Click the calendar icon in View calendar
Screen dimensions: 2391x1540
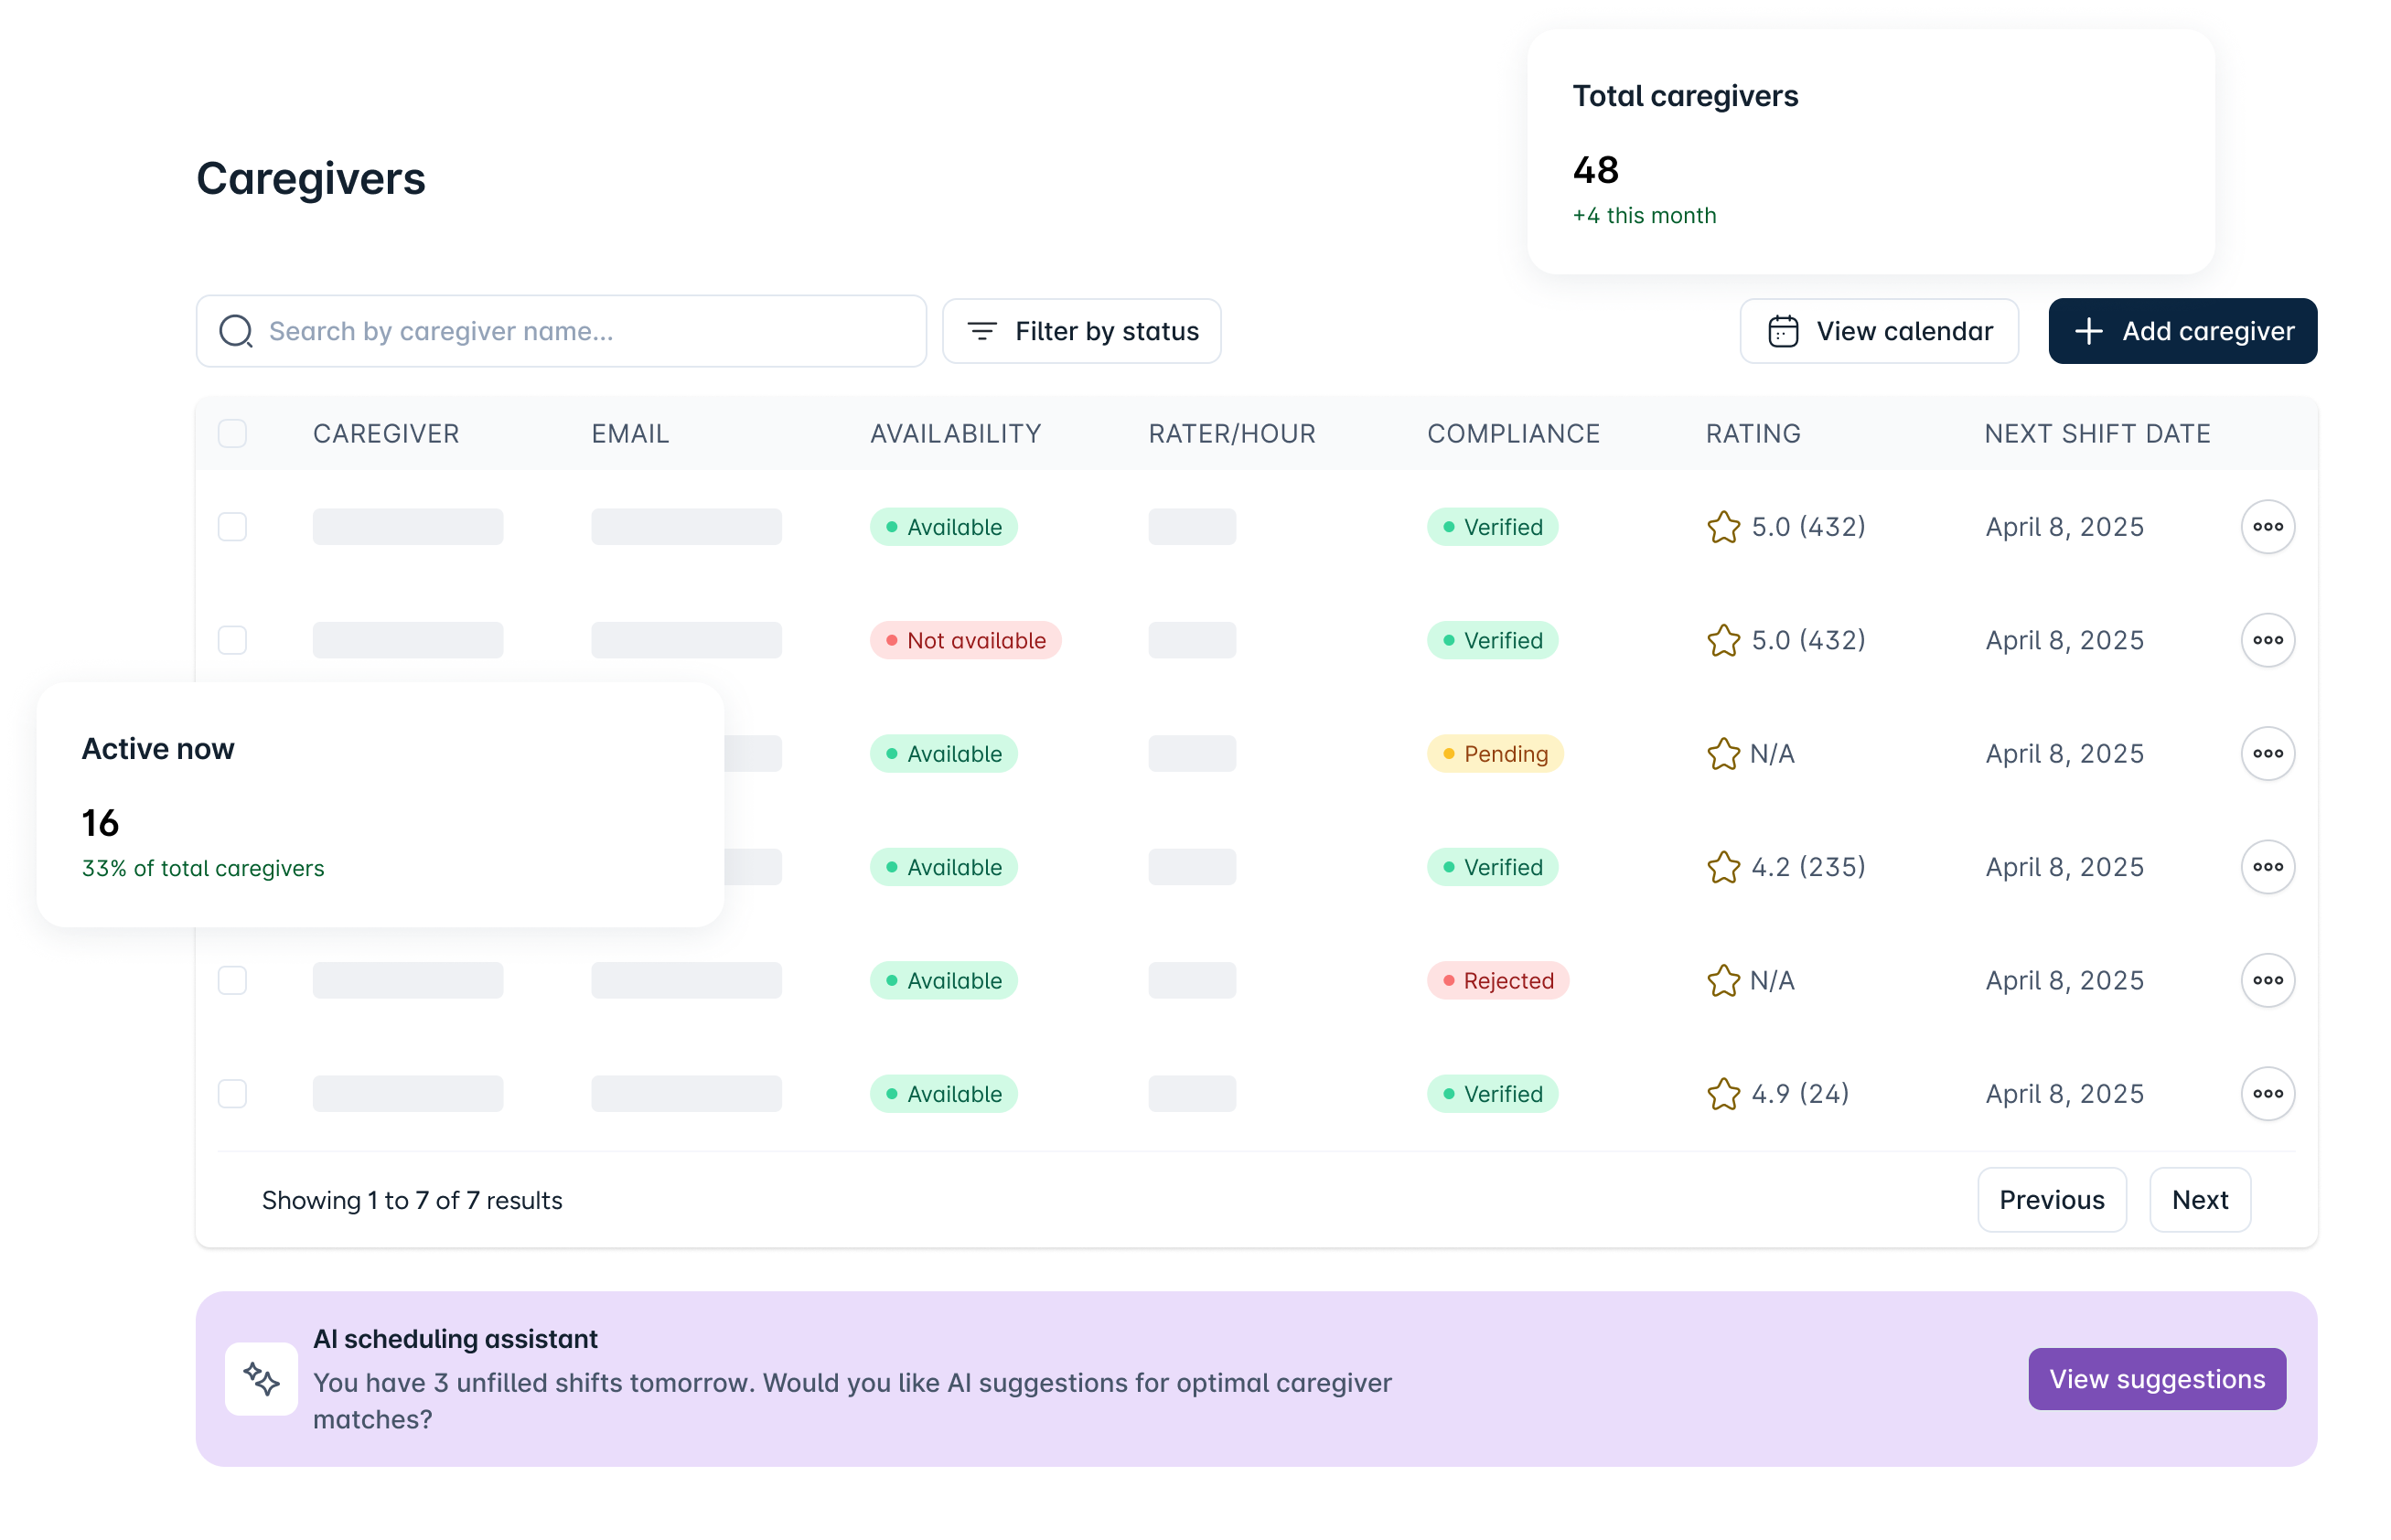1783,331
